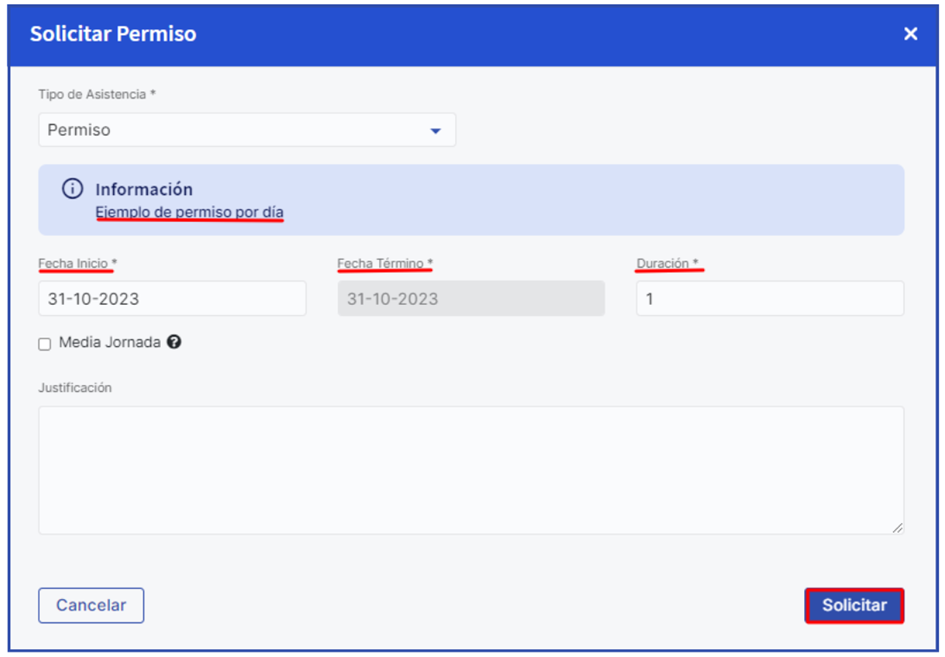Click the Media Jornada help question-mark icon
This screenshot has height=657, width=945.
point(174,342)
